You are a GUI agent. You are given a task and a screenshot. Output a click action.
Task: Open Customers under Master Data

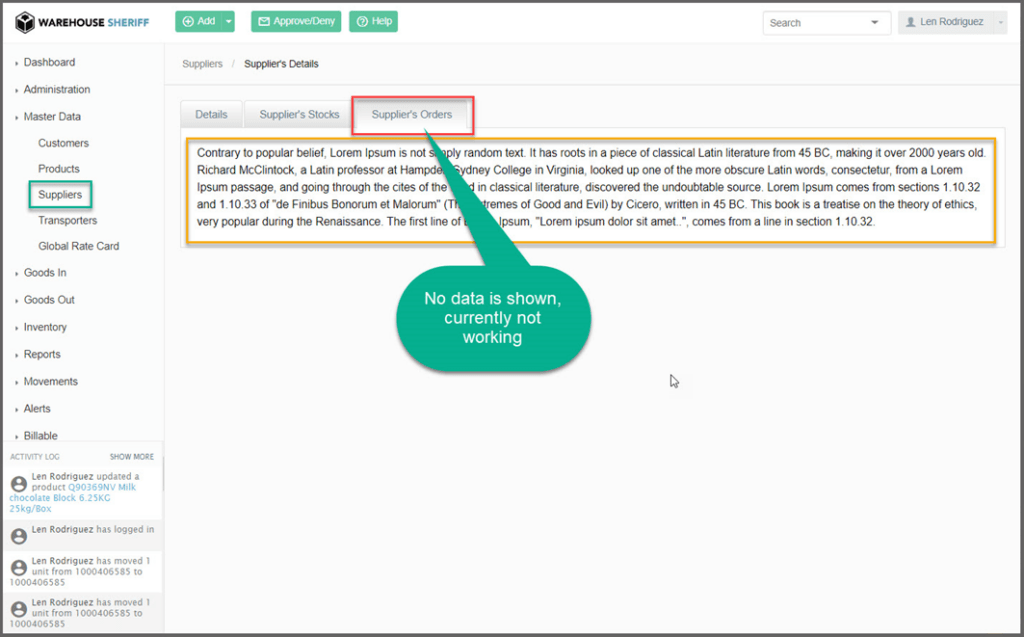pyautogui.click(x=63, y=143)
